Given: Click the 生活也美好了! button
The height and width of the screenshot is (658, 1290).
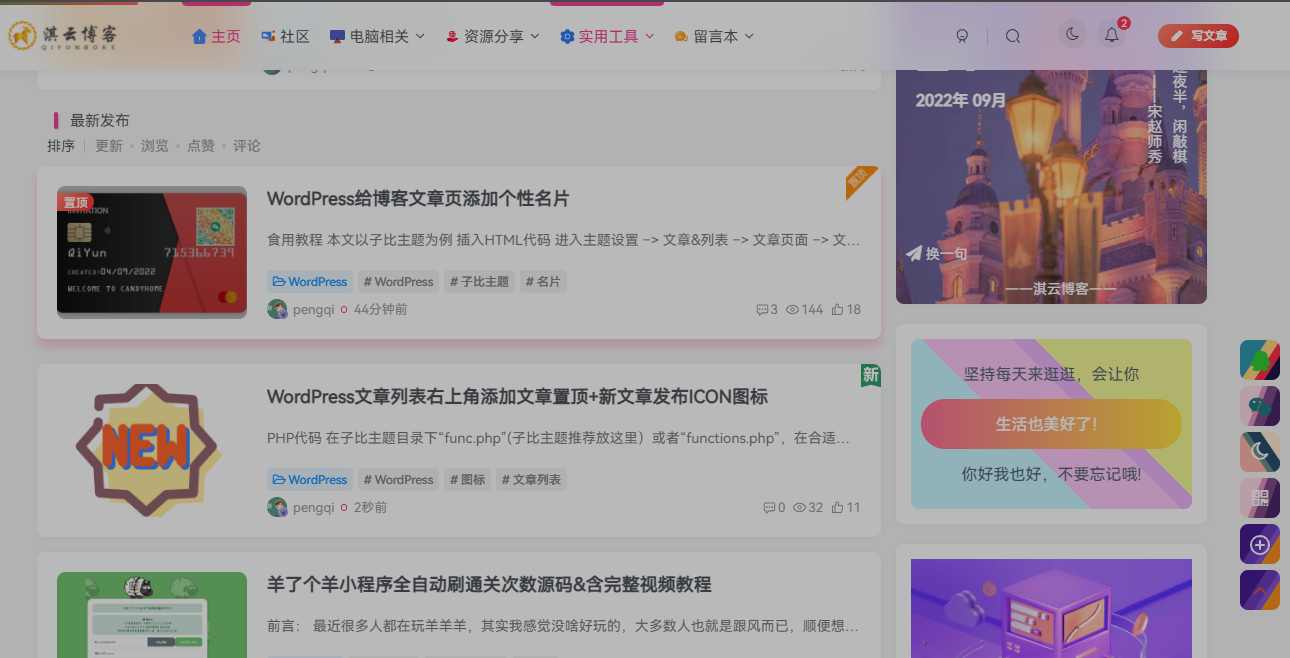Looking at the screenshot, I should pos(1051,424).
